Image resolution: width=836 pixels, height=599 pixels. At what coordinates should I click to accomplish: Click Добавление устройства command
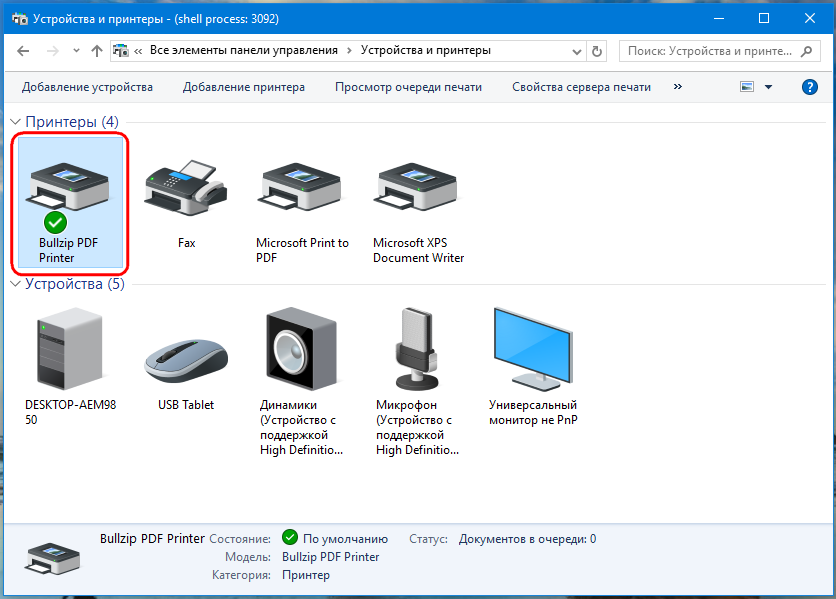(x=87, y=87)
